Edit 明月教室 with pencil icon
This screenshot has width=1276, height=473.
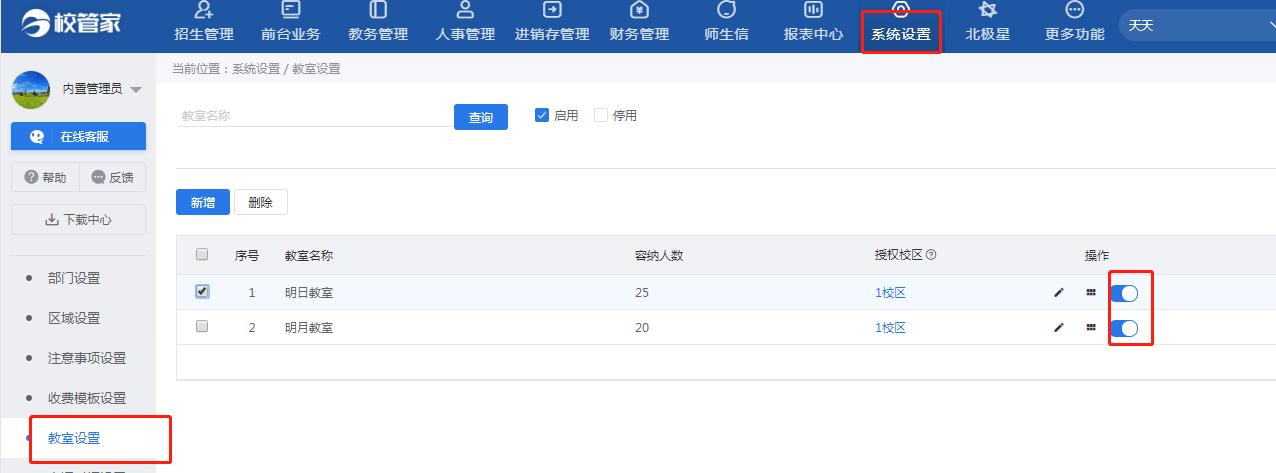pos(1059,327)
